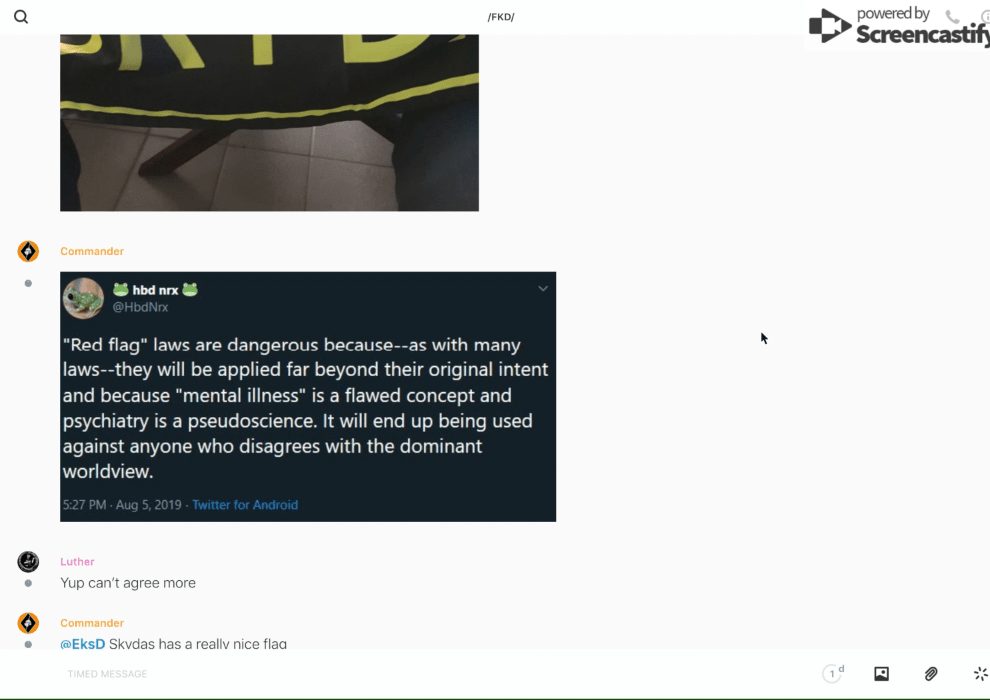
Task: Click Luther's sender name
Action: tap(77, 562)
